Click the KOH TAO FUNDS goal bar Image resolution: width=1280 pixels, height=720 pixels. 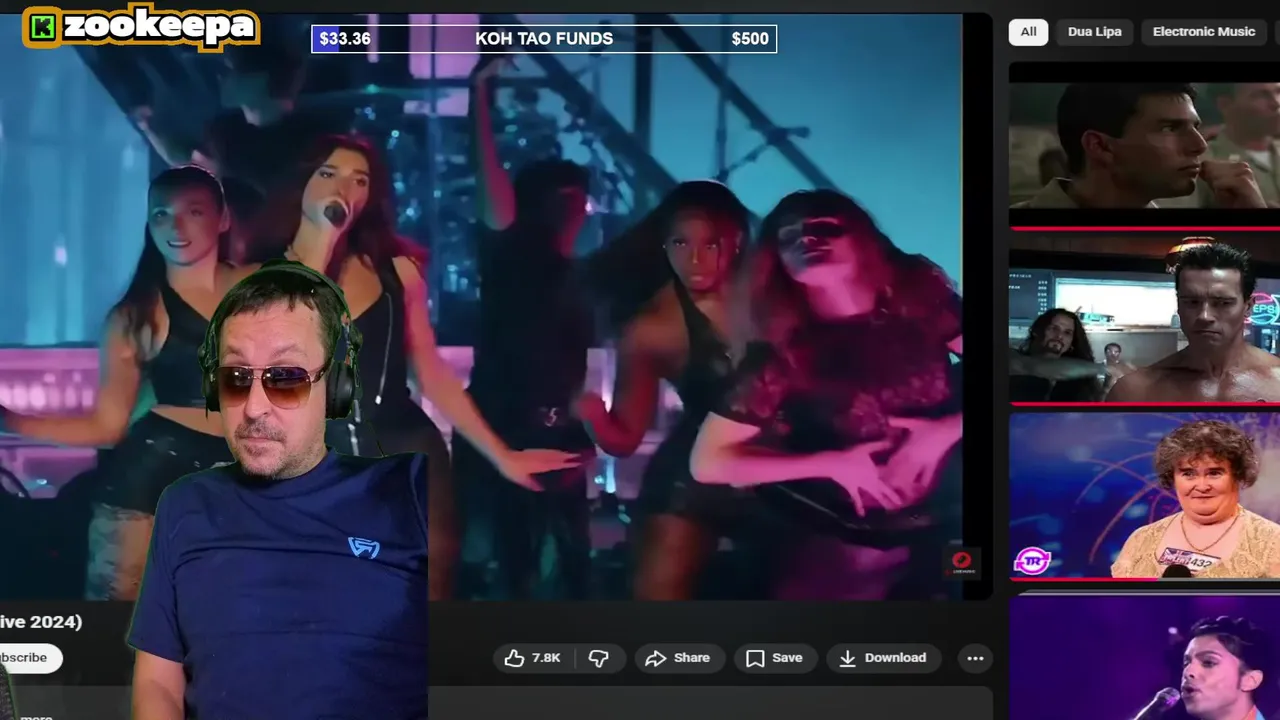click(544, 39)
